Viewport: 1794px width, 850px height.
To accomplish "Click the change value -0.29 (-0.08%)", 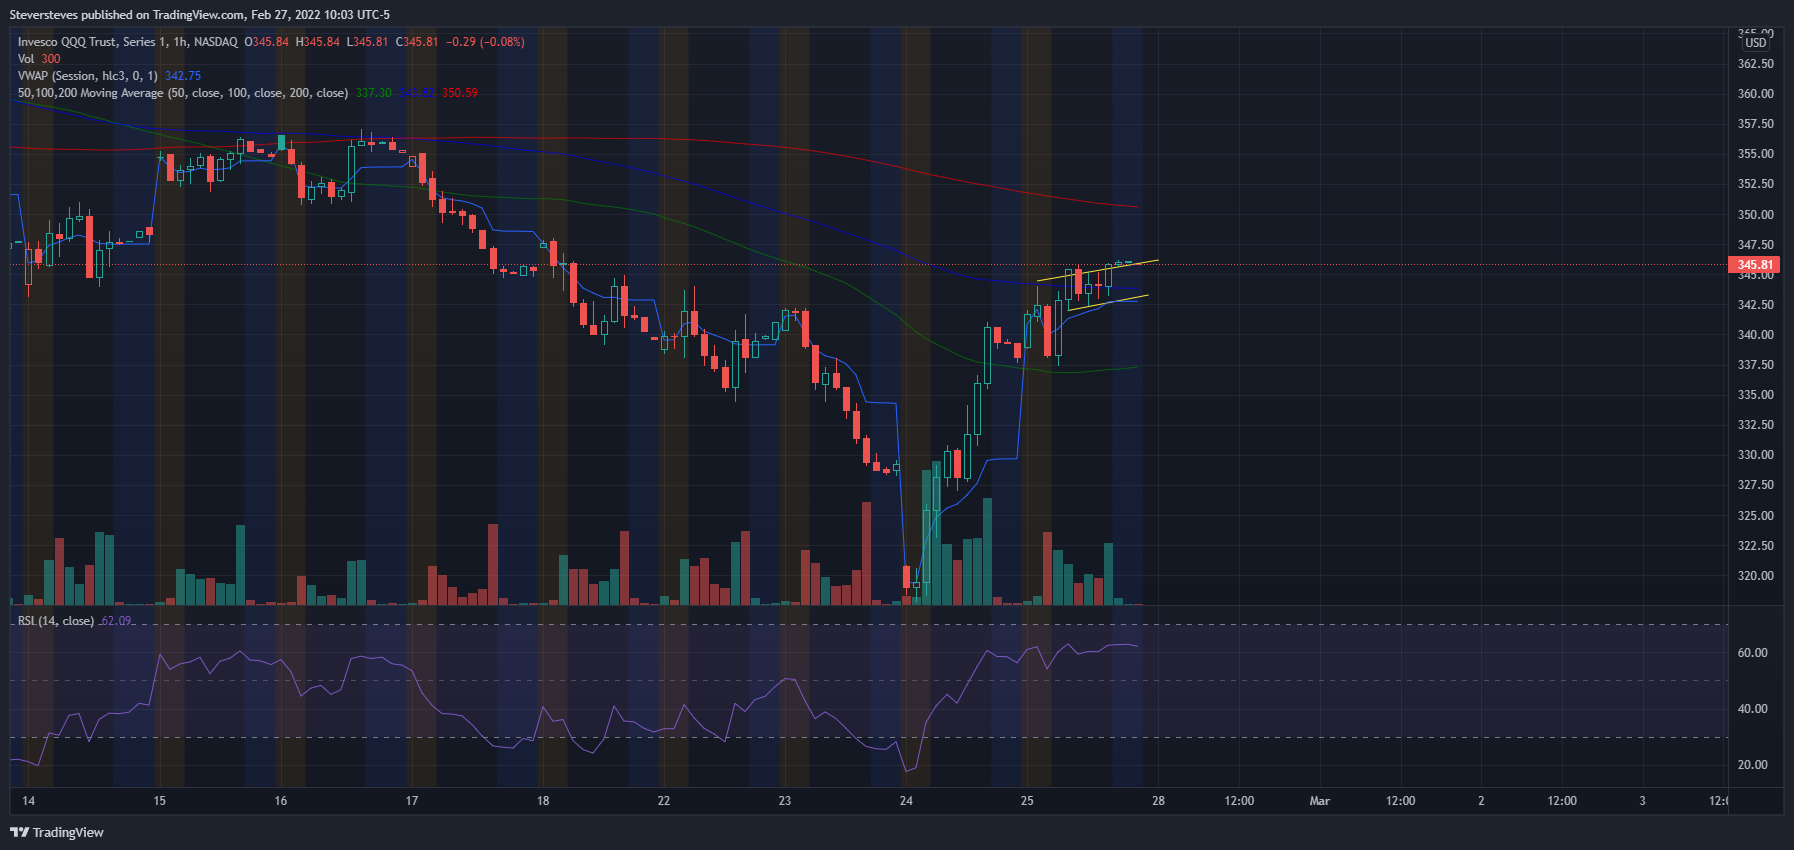I will tap(485, 42).
